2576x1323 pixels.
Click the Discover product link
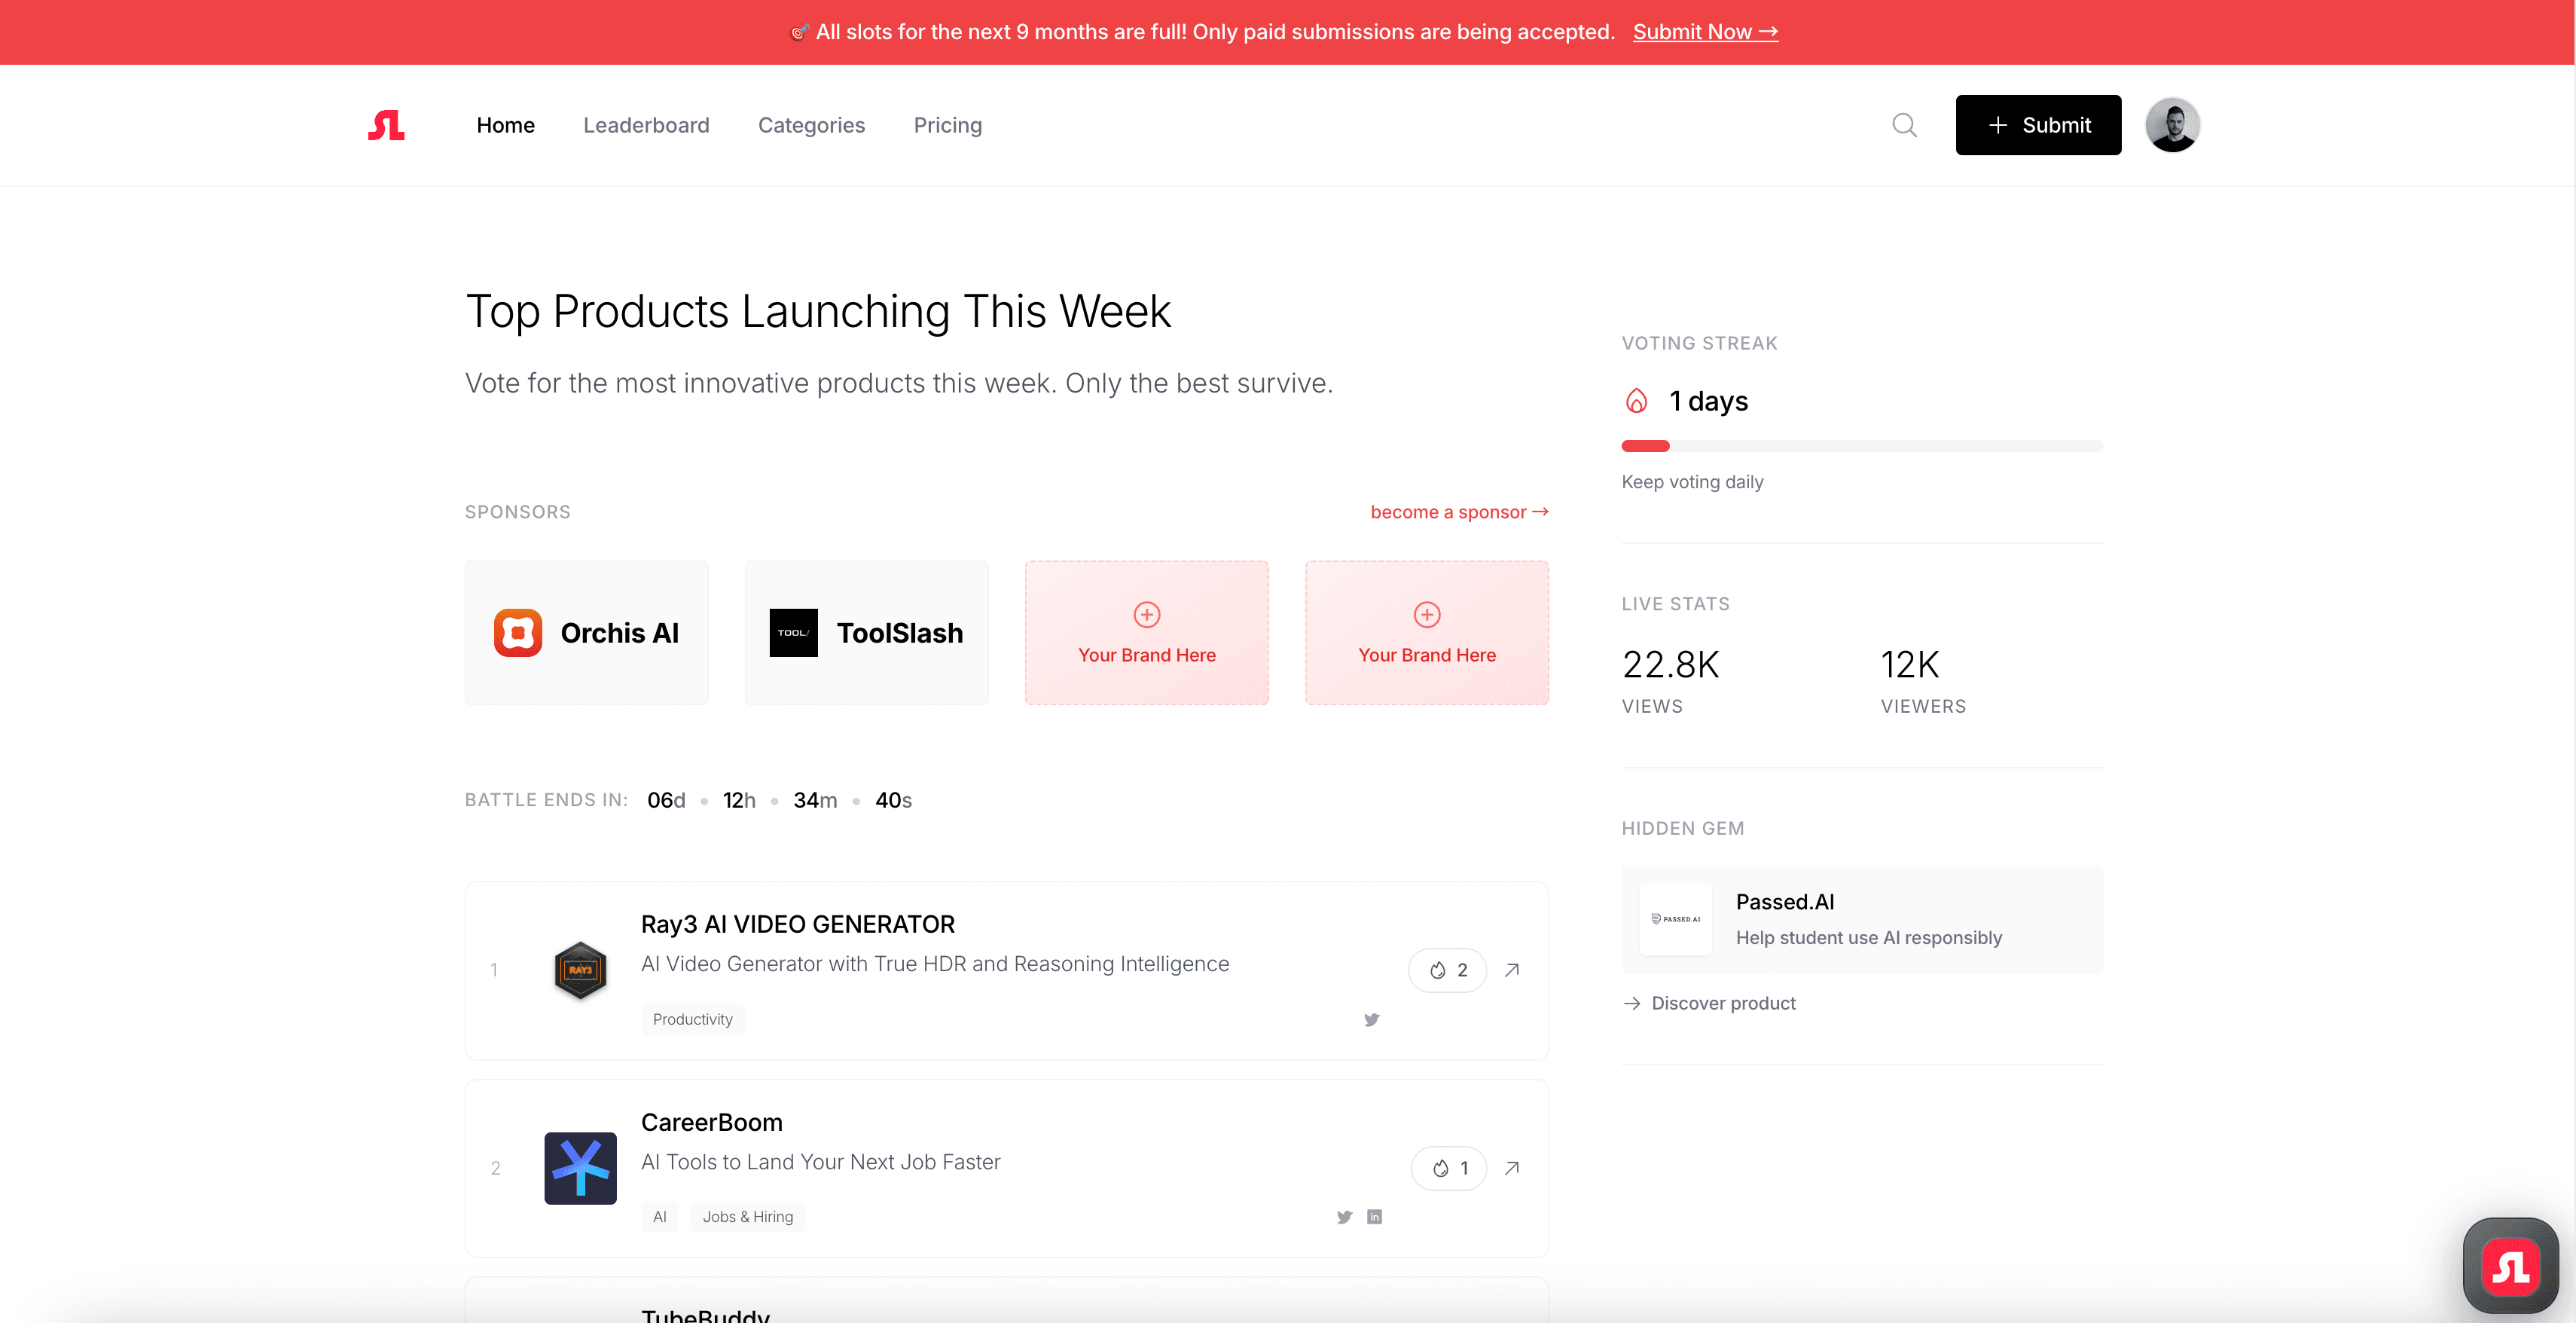[x=1709, y=1003]
